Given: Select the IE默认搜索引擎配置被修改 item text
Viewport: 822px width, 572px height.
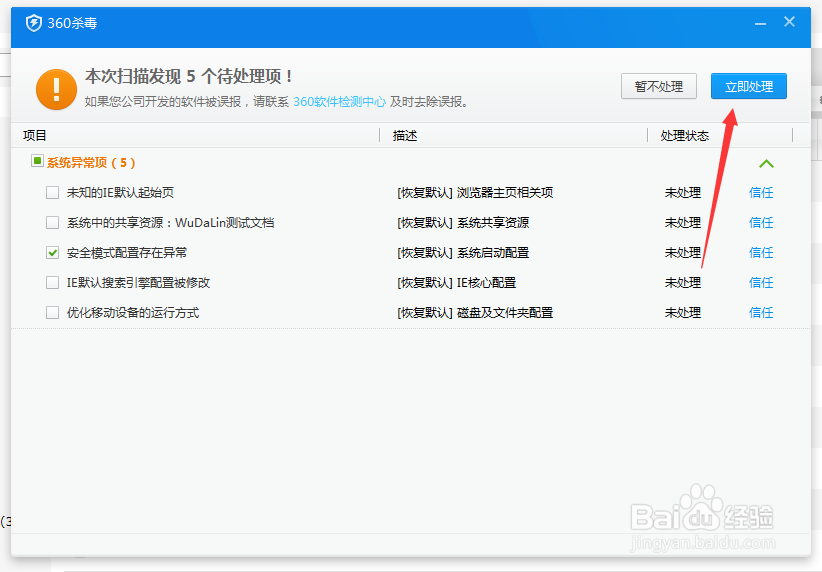Looking at the screenshot, I should [138, 283].
